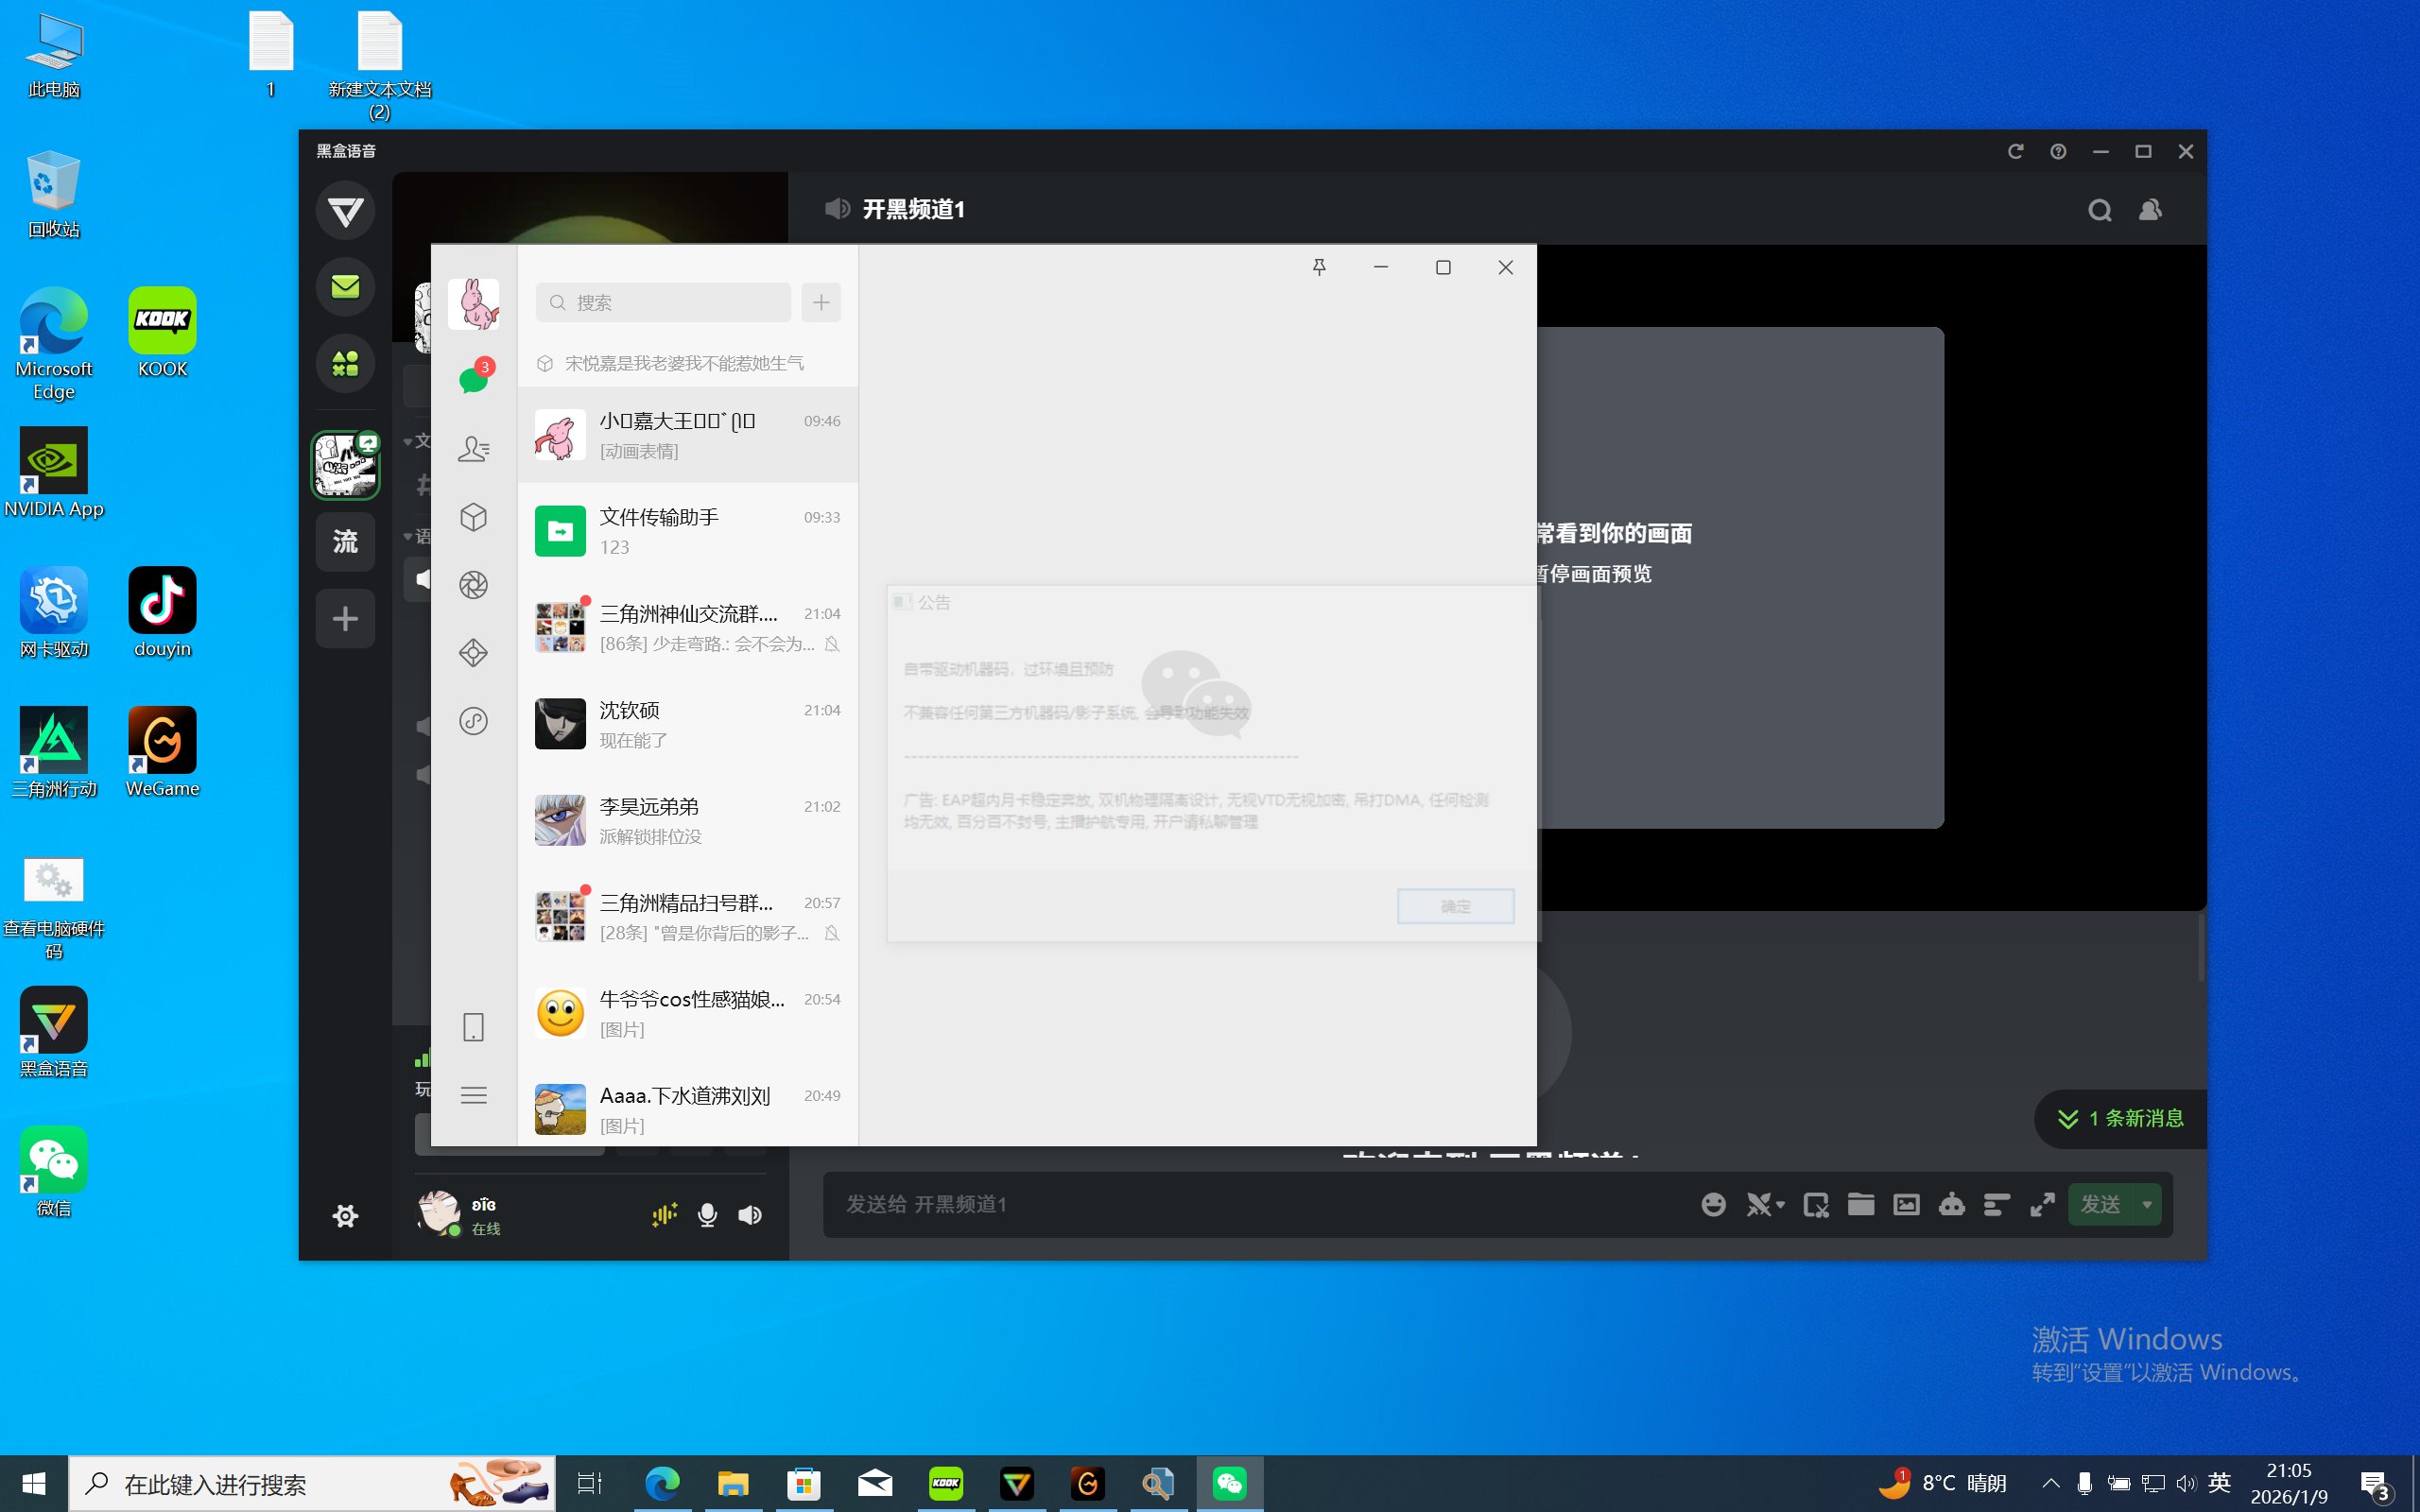Open the 文件传输助手 chat

coord(688,531)
